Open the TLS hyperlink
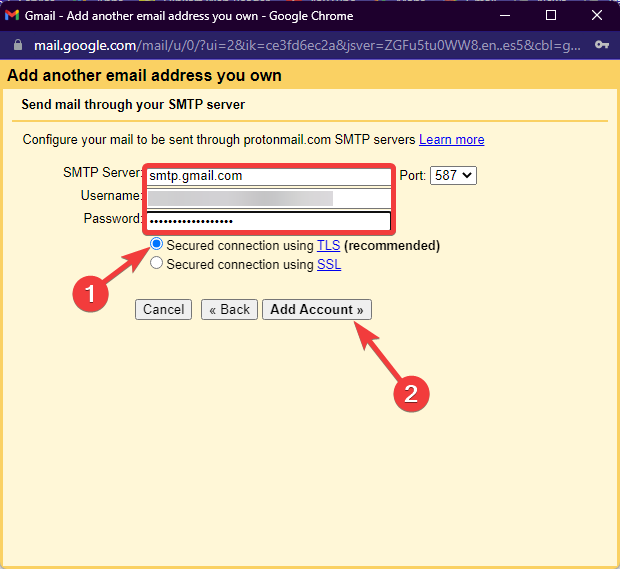This screenshot has height=569, width=620. [329, 245]
